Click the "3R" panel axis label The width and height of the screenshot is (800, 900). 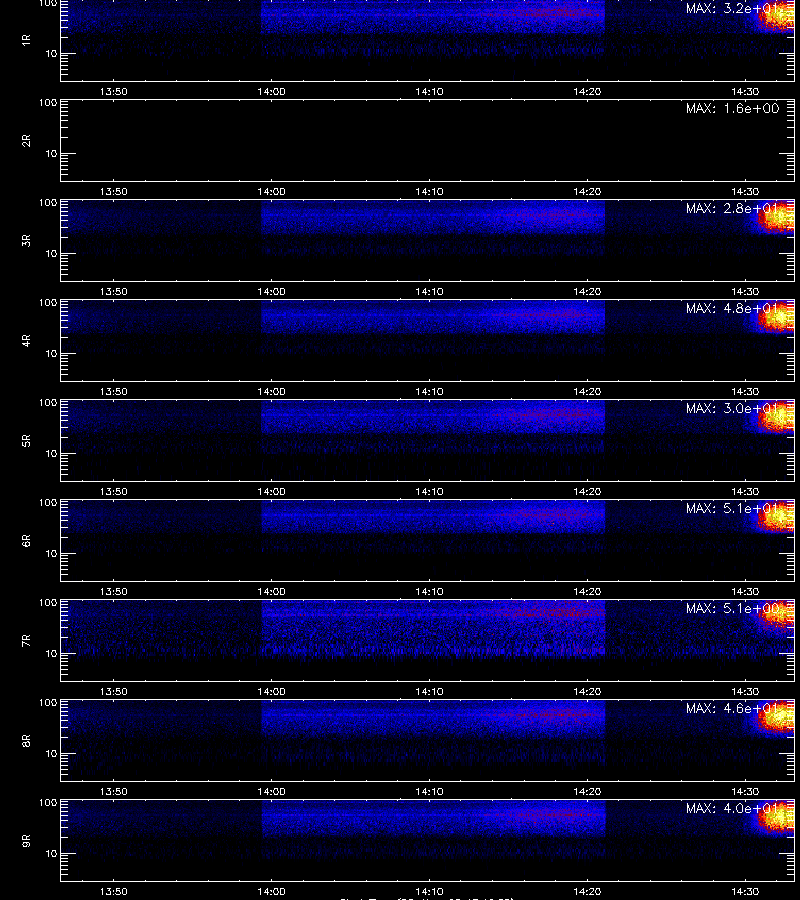[26, 240]
